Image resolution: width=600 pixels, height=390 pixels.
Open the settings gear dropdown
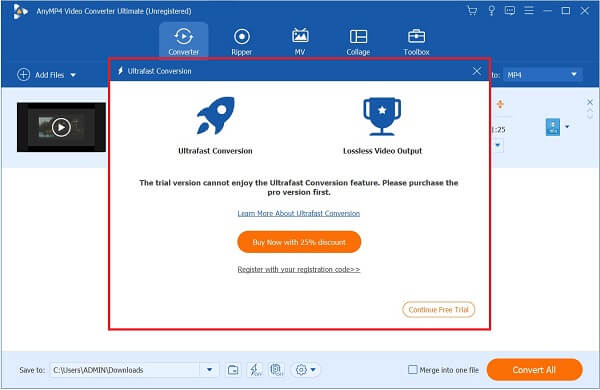[306, 370]
